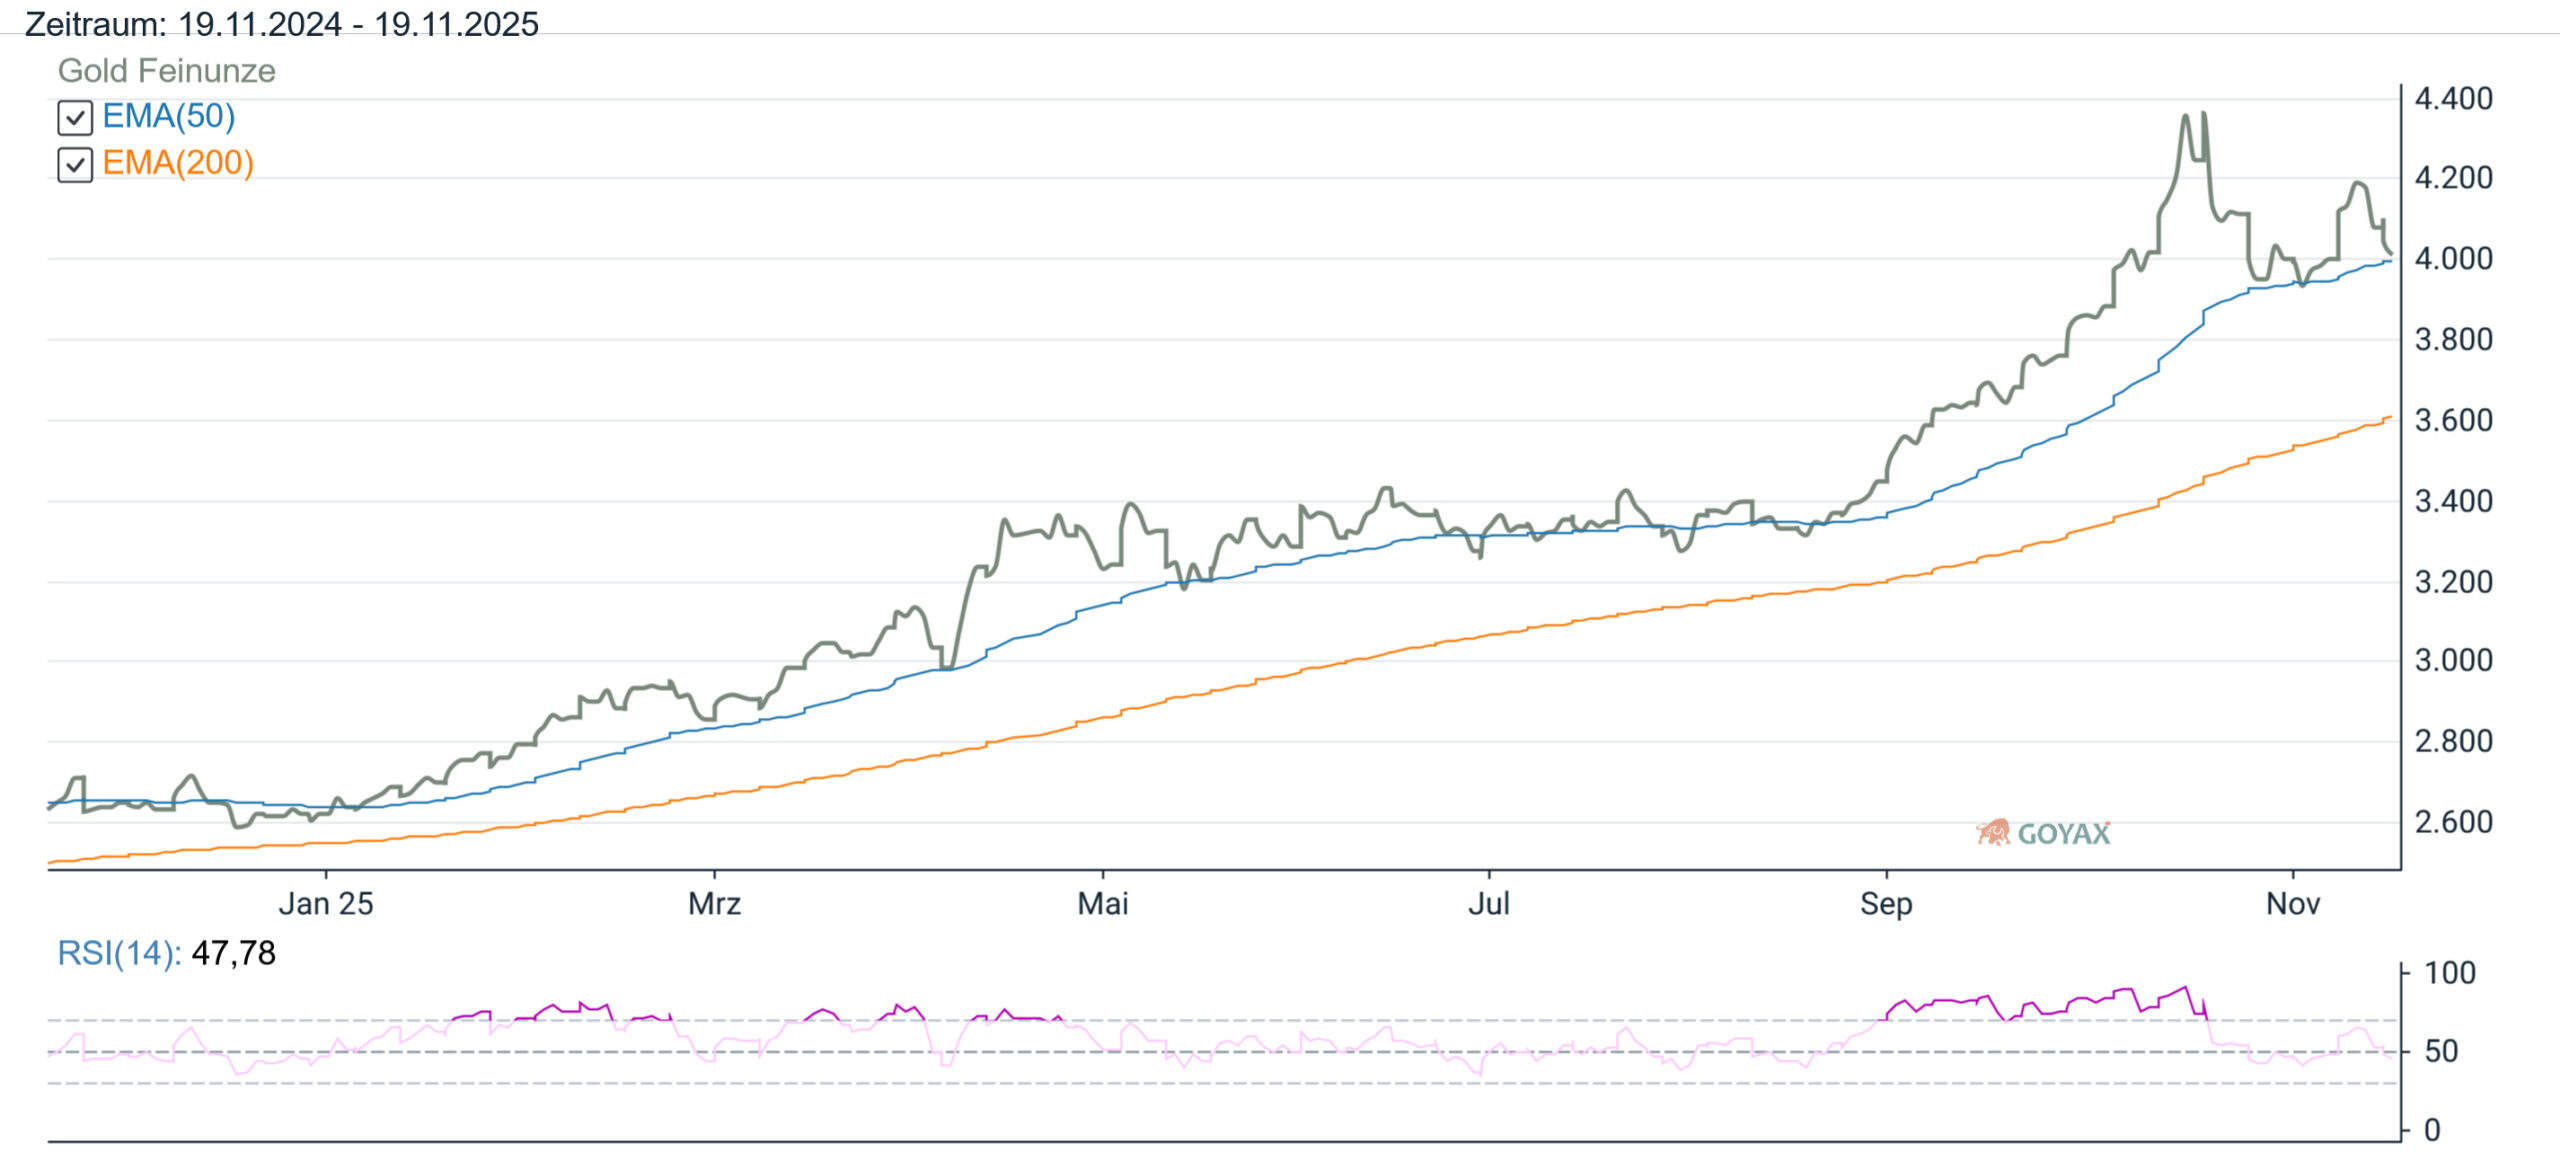Screen dimensions: 2560x1152
Task: Uncheck the EMA(50) checkbox
Action: [75, 118]
